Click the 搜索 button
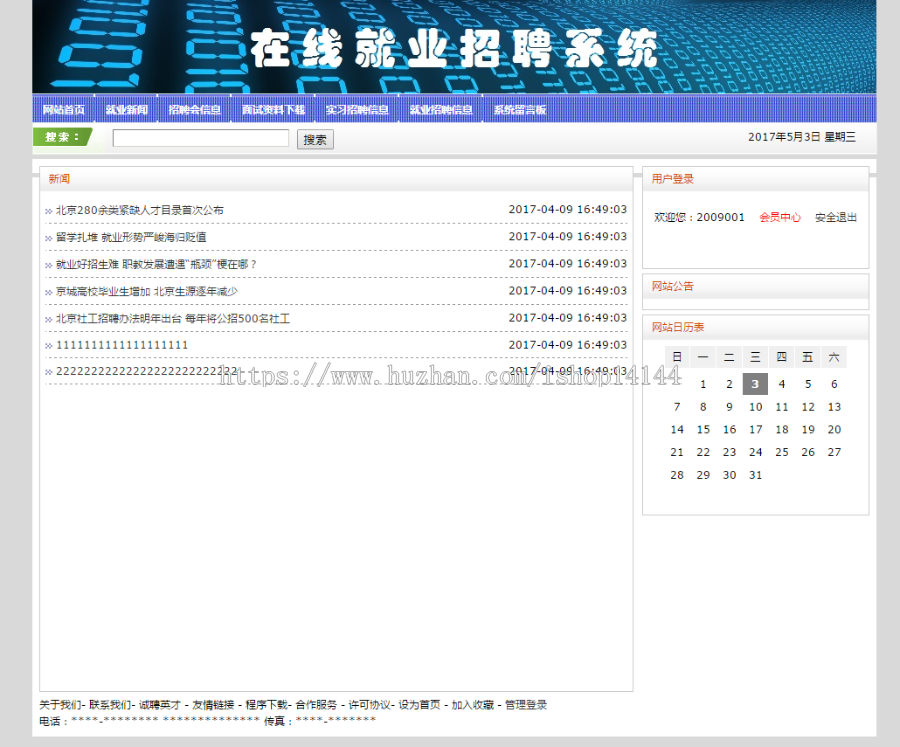This screenshot has width=900, height=747. (x=315, y=140)
